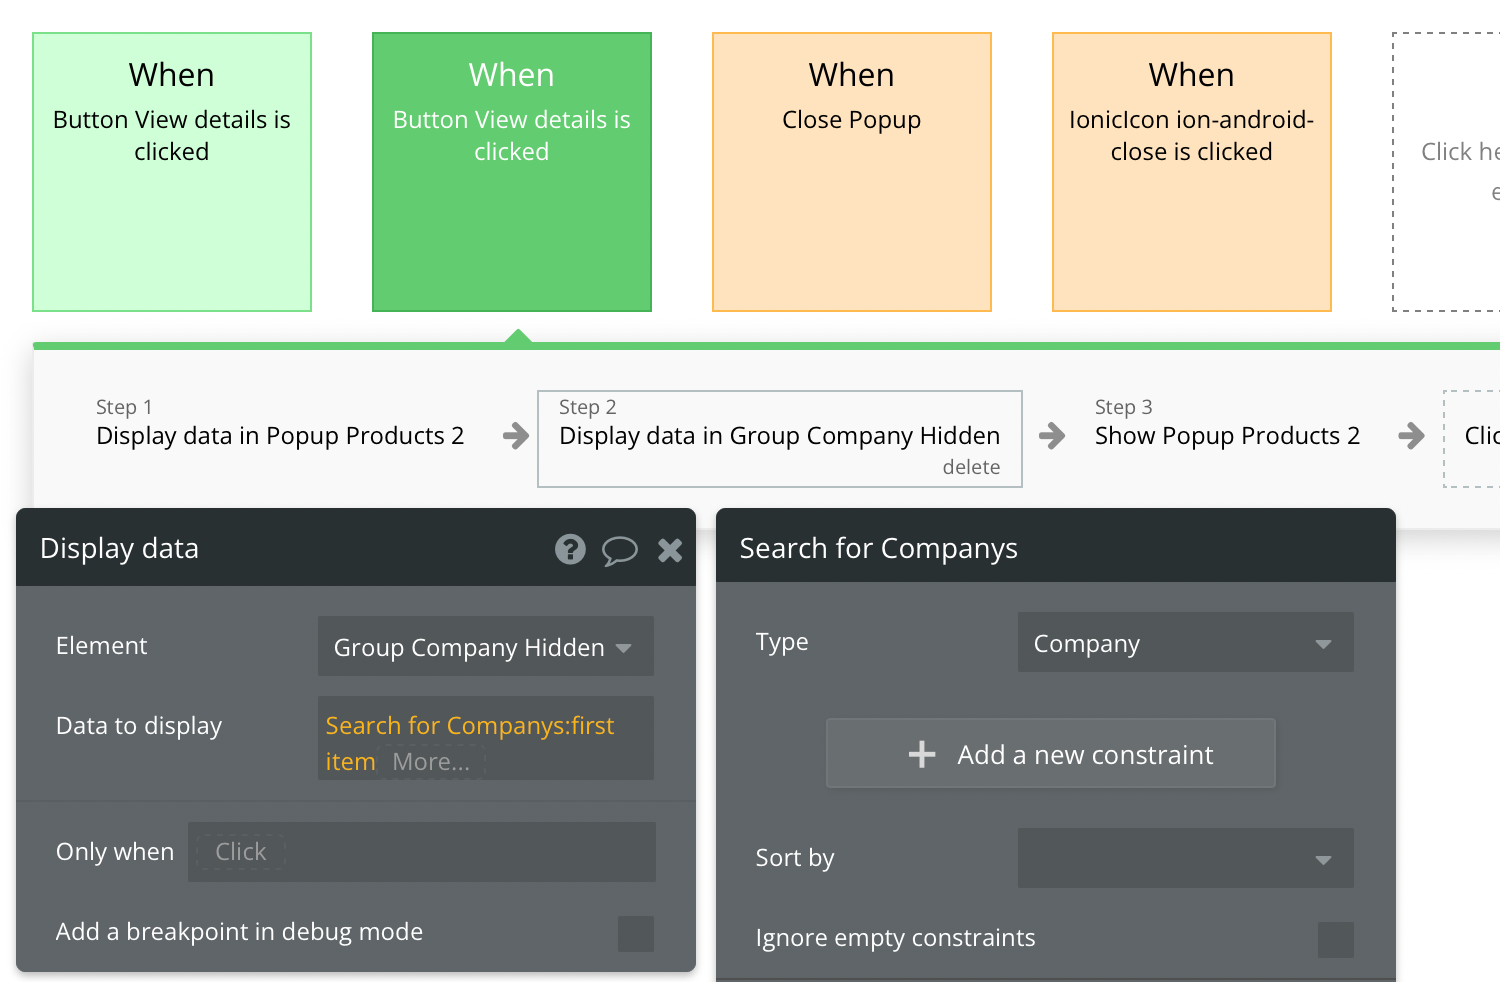Click the Display data panel title
The image size is (1500, 982).
[120, 548]
